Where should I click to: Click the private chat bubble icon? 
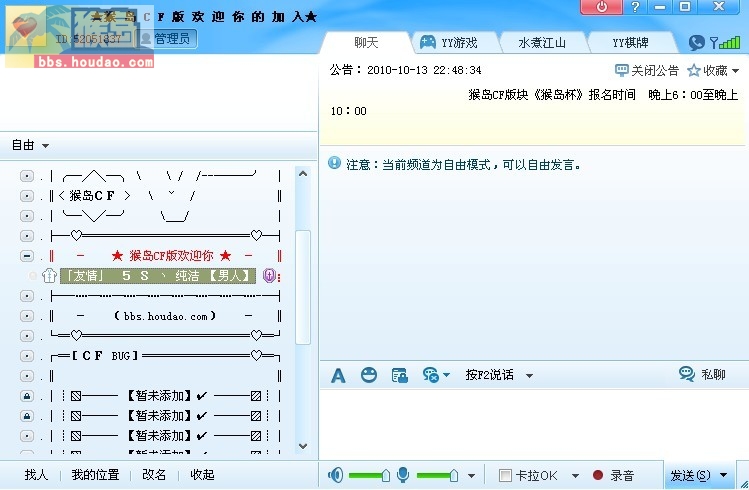click(x=687, y=374)
